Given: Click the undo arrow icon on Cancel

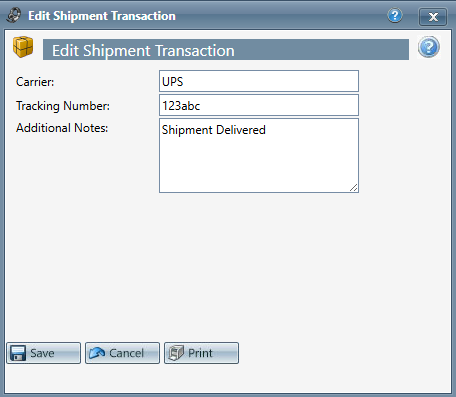Looking at the screenshot, I should (x=97, y=353).
